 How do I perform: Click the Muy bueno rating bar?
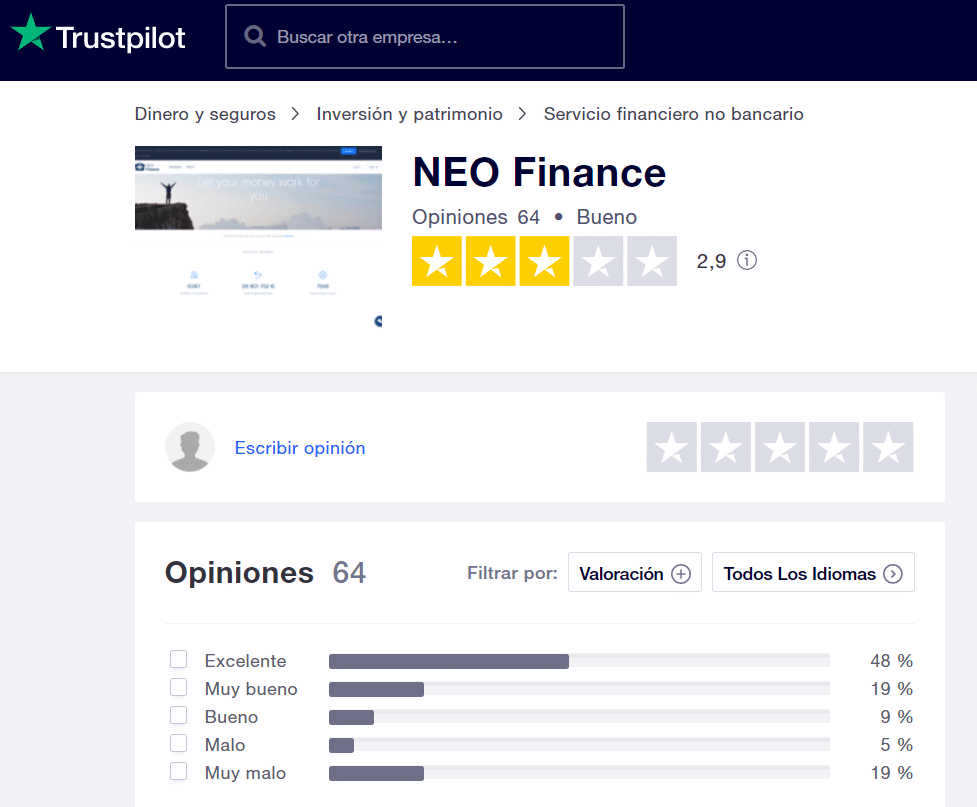(579, 689)
